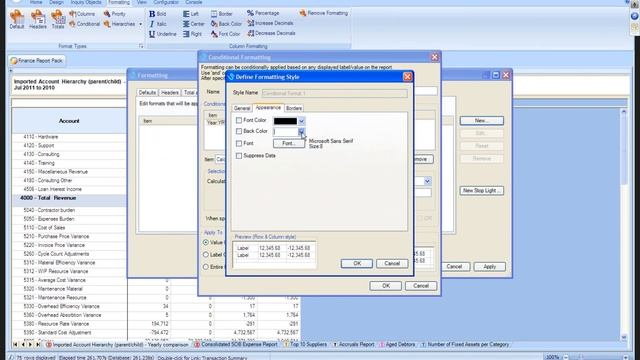Viewport: 640px width, 360px height.
Task: Click the Default format icon in ribbon
Action: click(17, 20)
